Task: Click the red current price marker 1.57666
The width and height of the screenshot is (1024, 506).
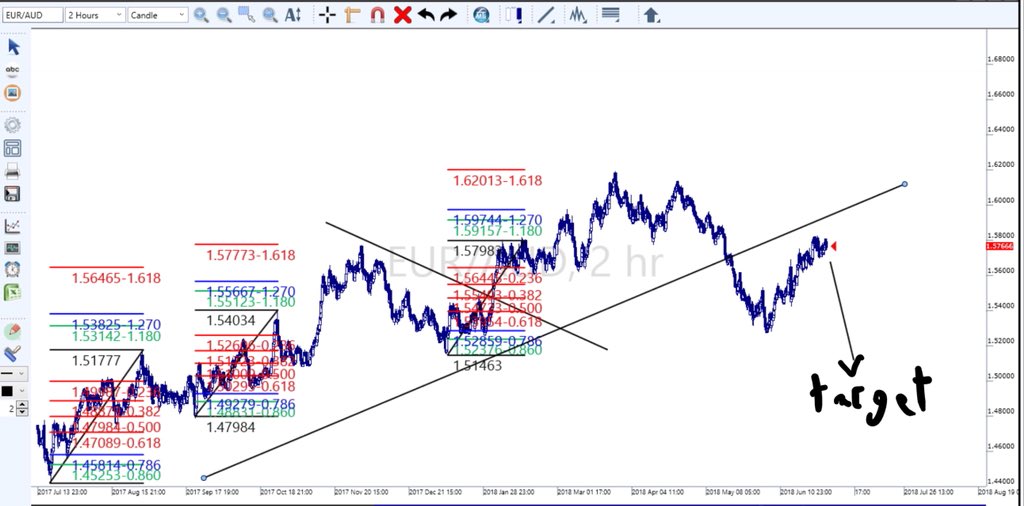Action: [998, 246]
